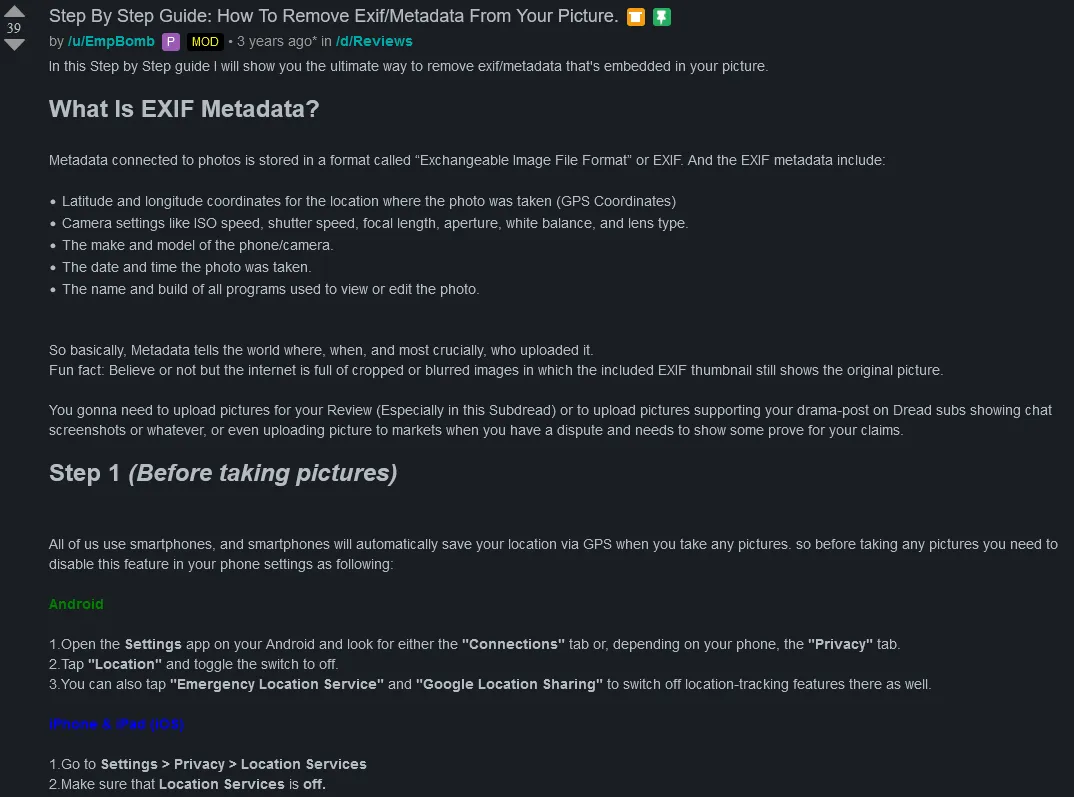This screenshot has height=797, width=1074.
Task: Click the 'Step 1 (Before taking pictures)' heading
Action: tap(223, 473)
